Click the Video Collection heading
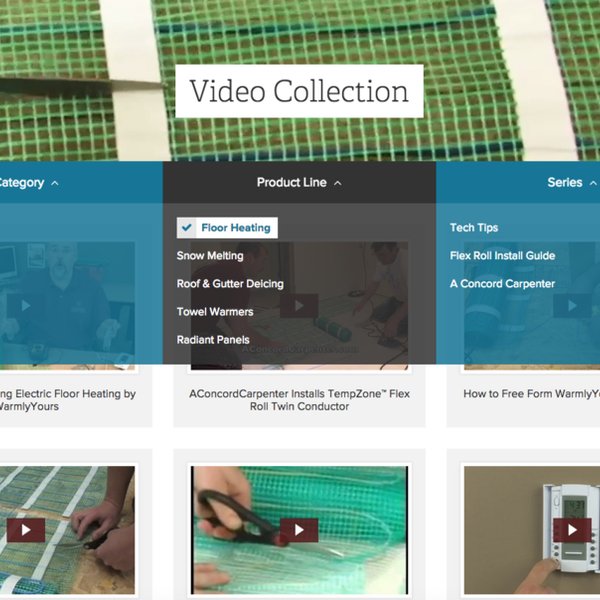This screenshot has width=600, height=600. click(x=299, y=91)
